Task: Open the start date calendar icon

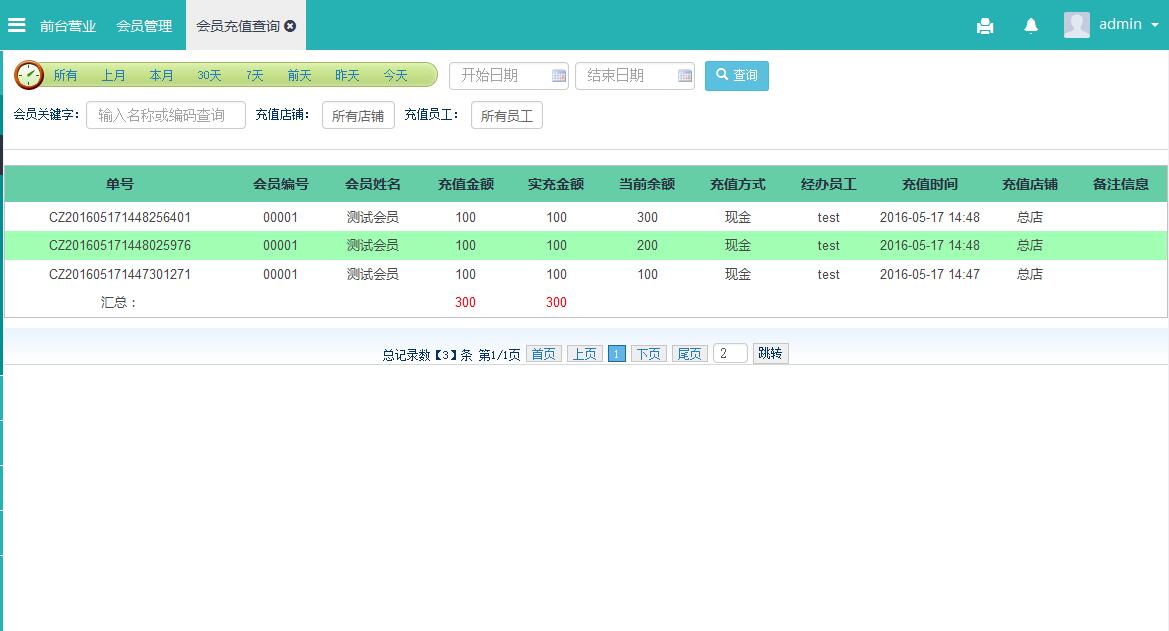Action: tap(559, 76)
